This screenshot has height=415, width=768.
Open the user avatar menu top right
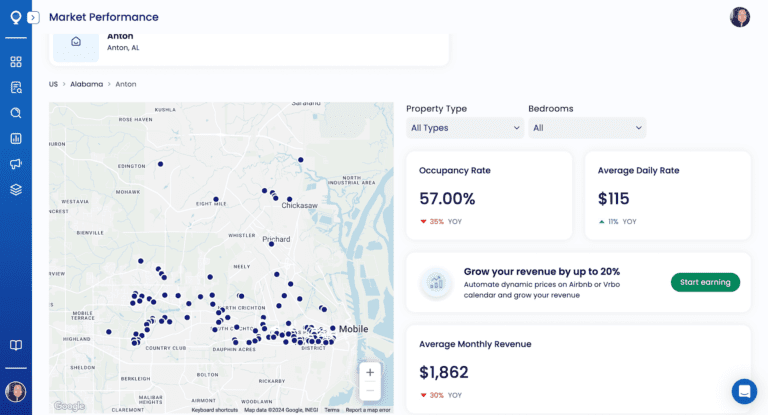[x=740, y=17]
